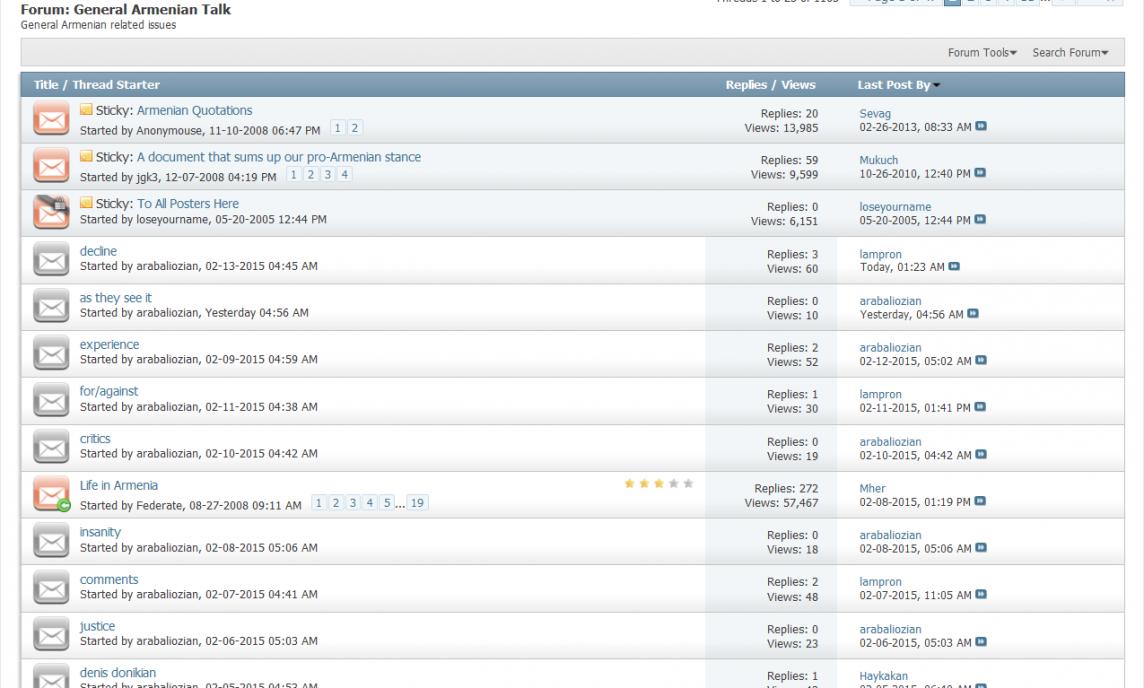The width and height of the screenshot is (1144, 688).
Task: Click the gray envelope icon for insanity thread
Action: [50, 541]
